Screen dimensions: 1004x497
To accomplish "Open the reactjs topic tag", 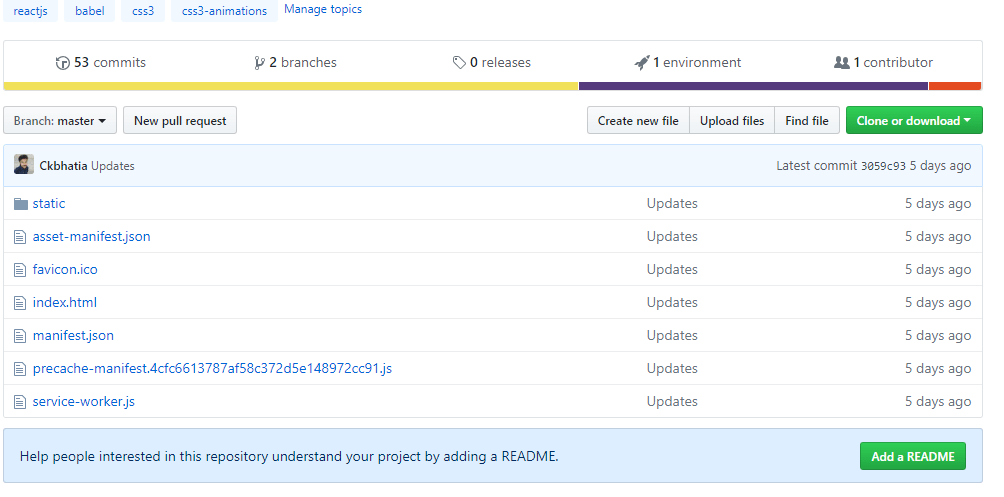I will point(30,11).
